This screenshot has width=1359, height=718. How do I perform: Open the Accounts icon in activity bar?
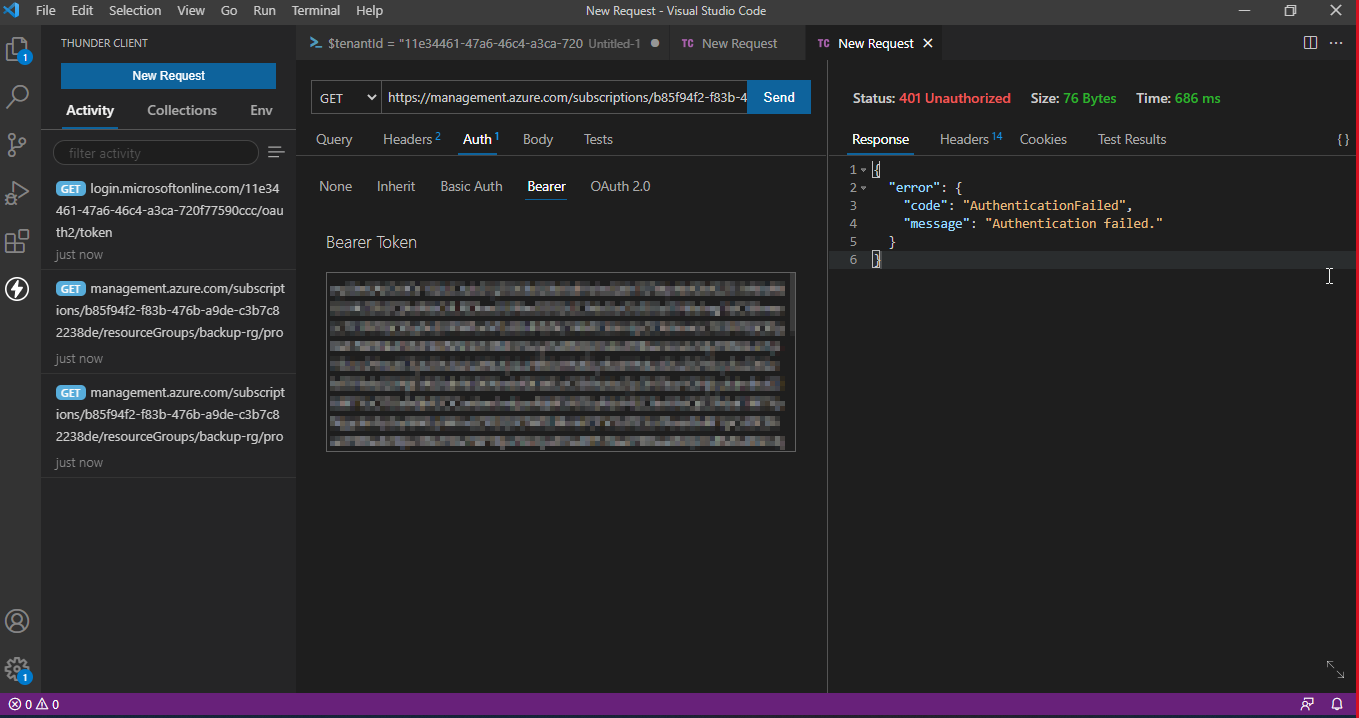[18, 621]
